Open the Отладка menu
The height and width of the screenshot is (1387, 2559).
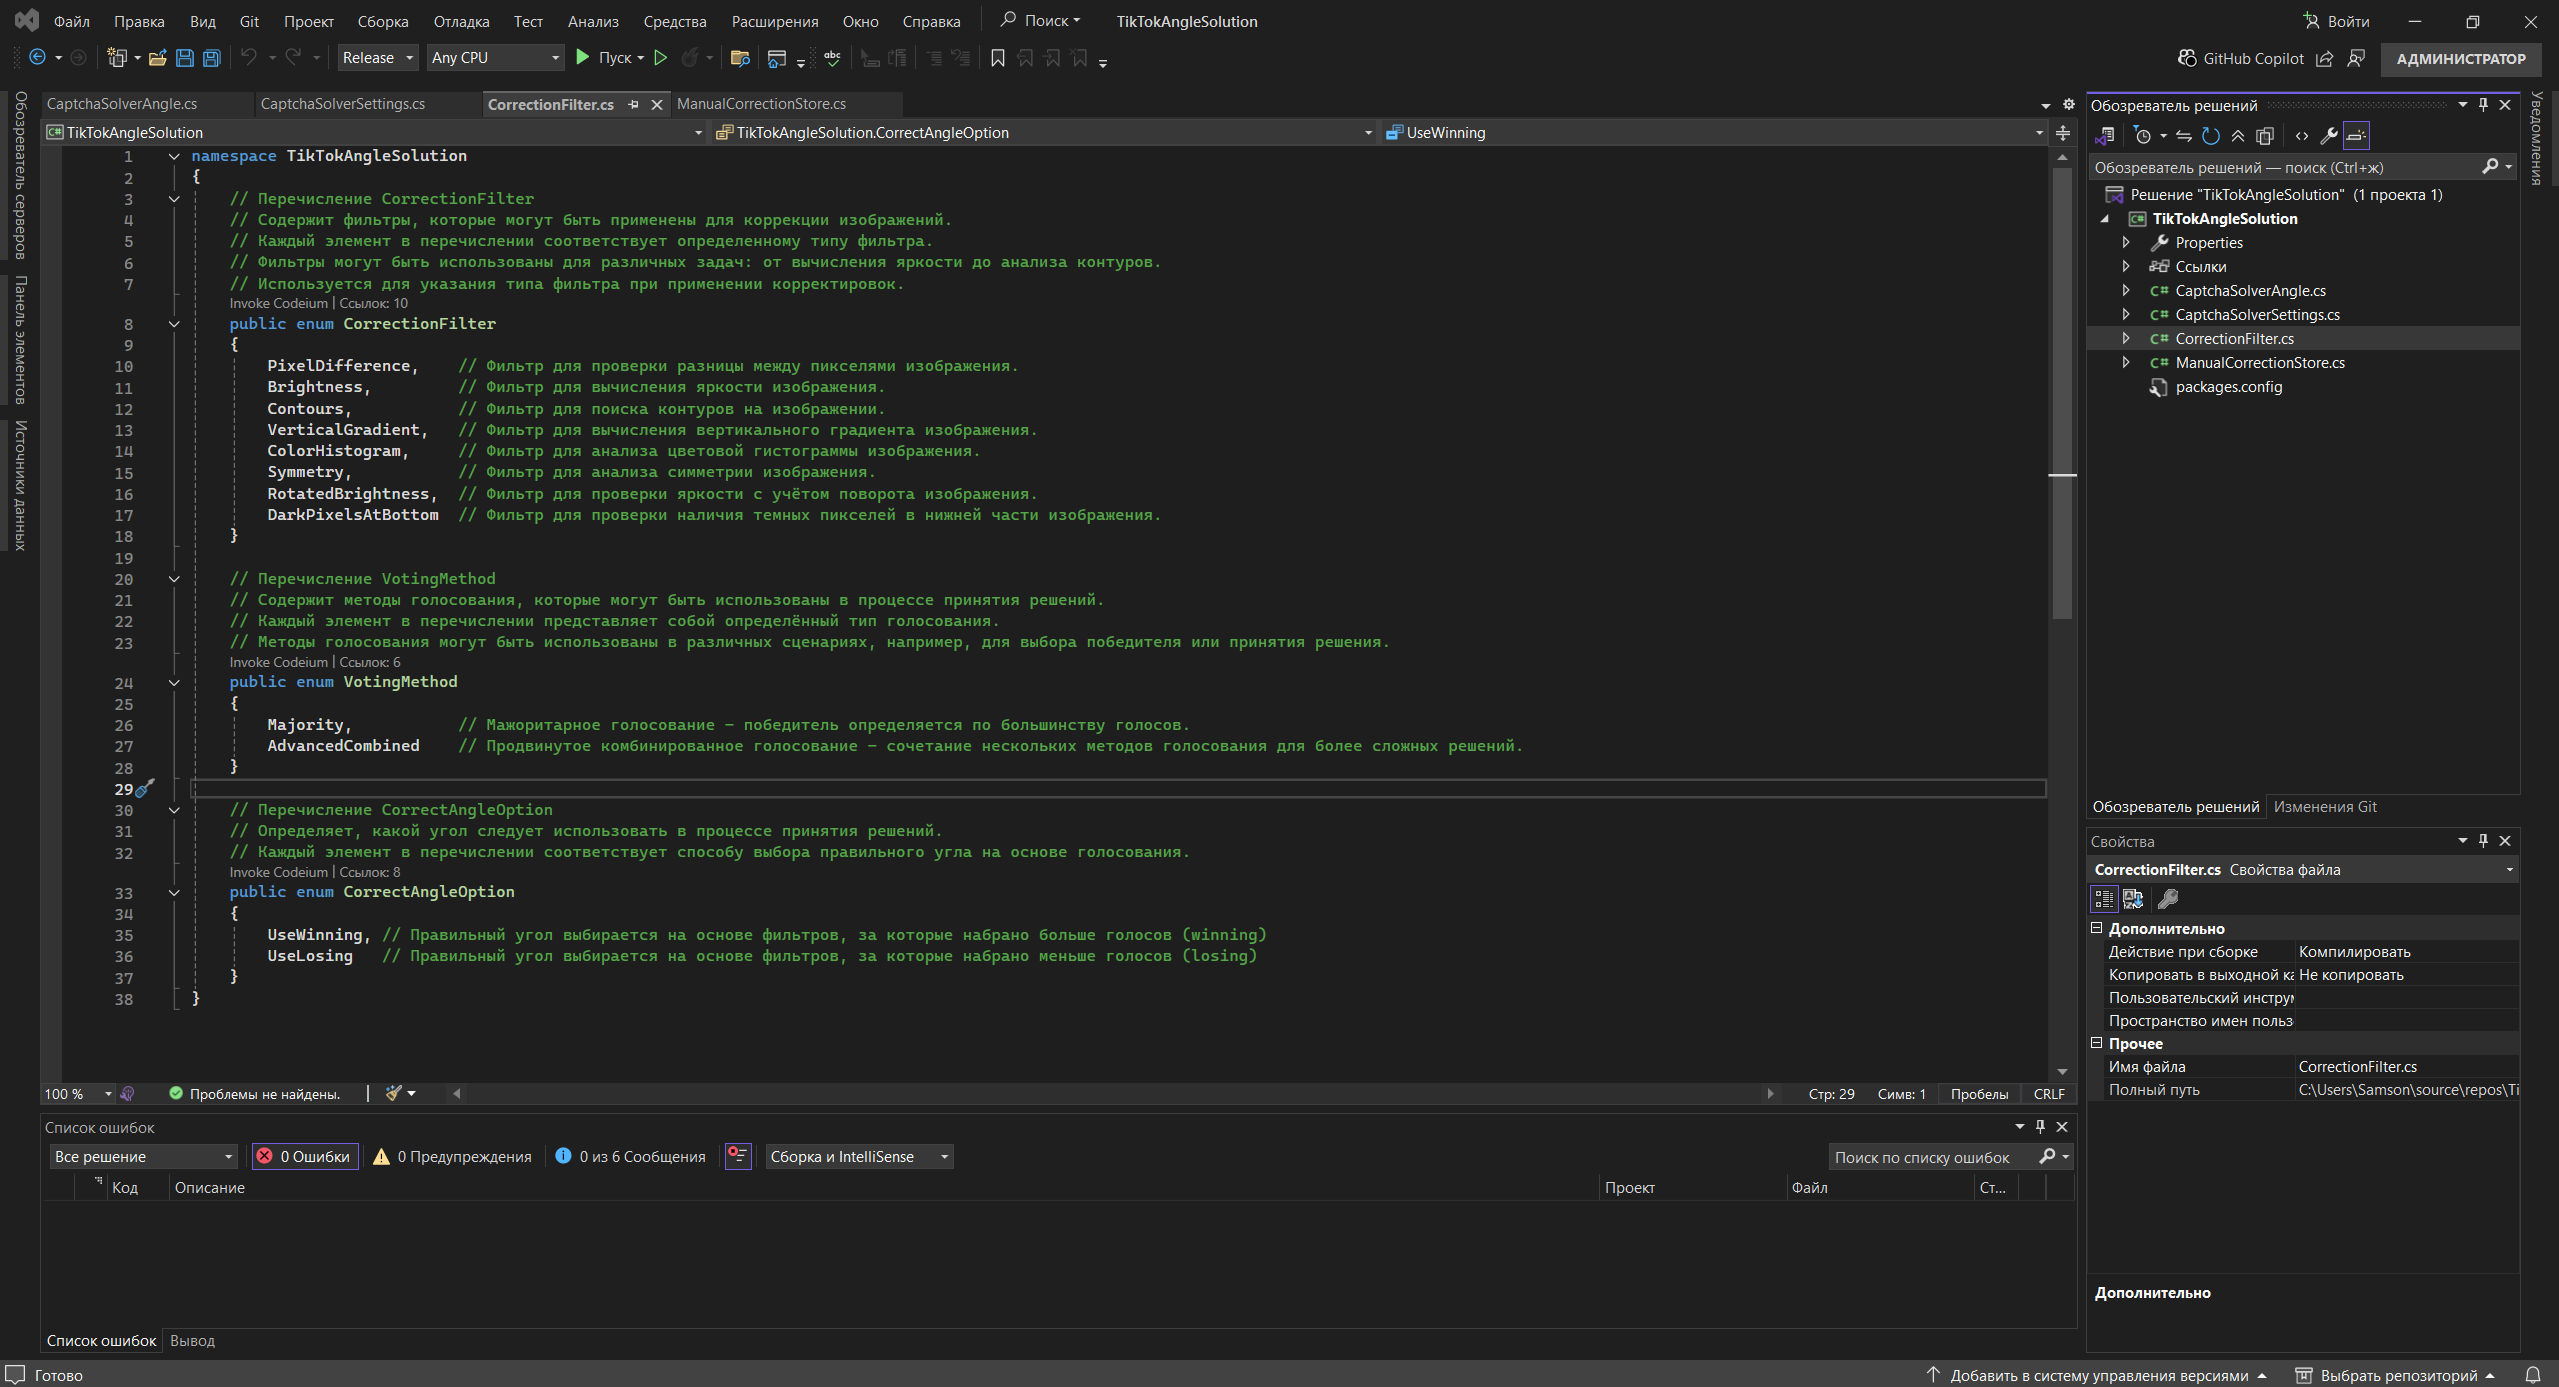click(461, 21)
